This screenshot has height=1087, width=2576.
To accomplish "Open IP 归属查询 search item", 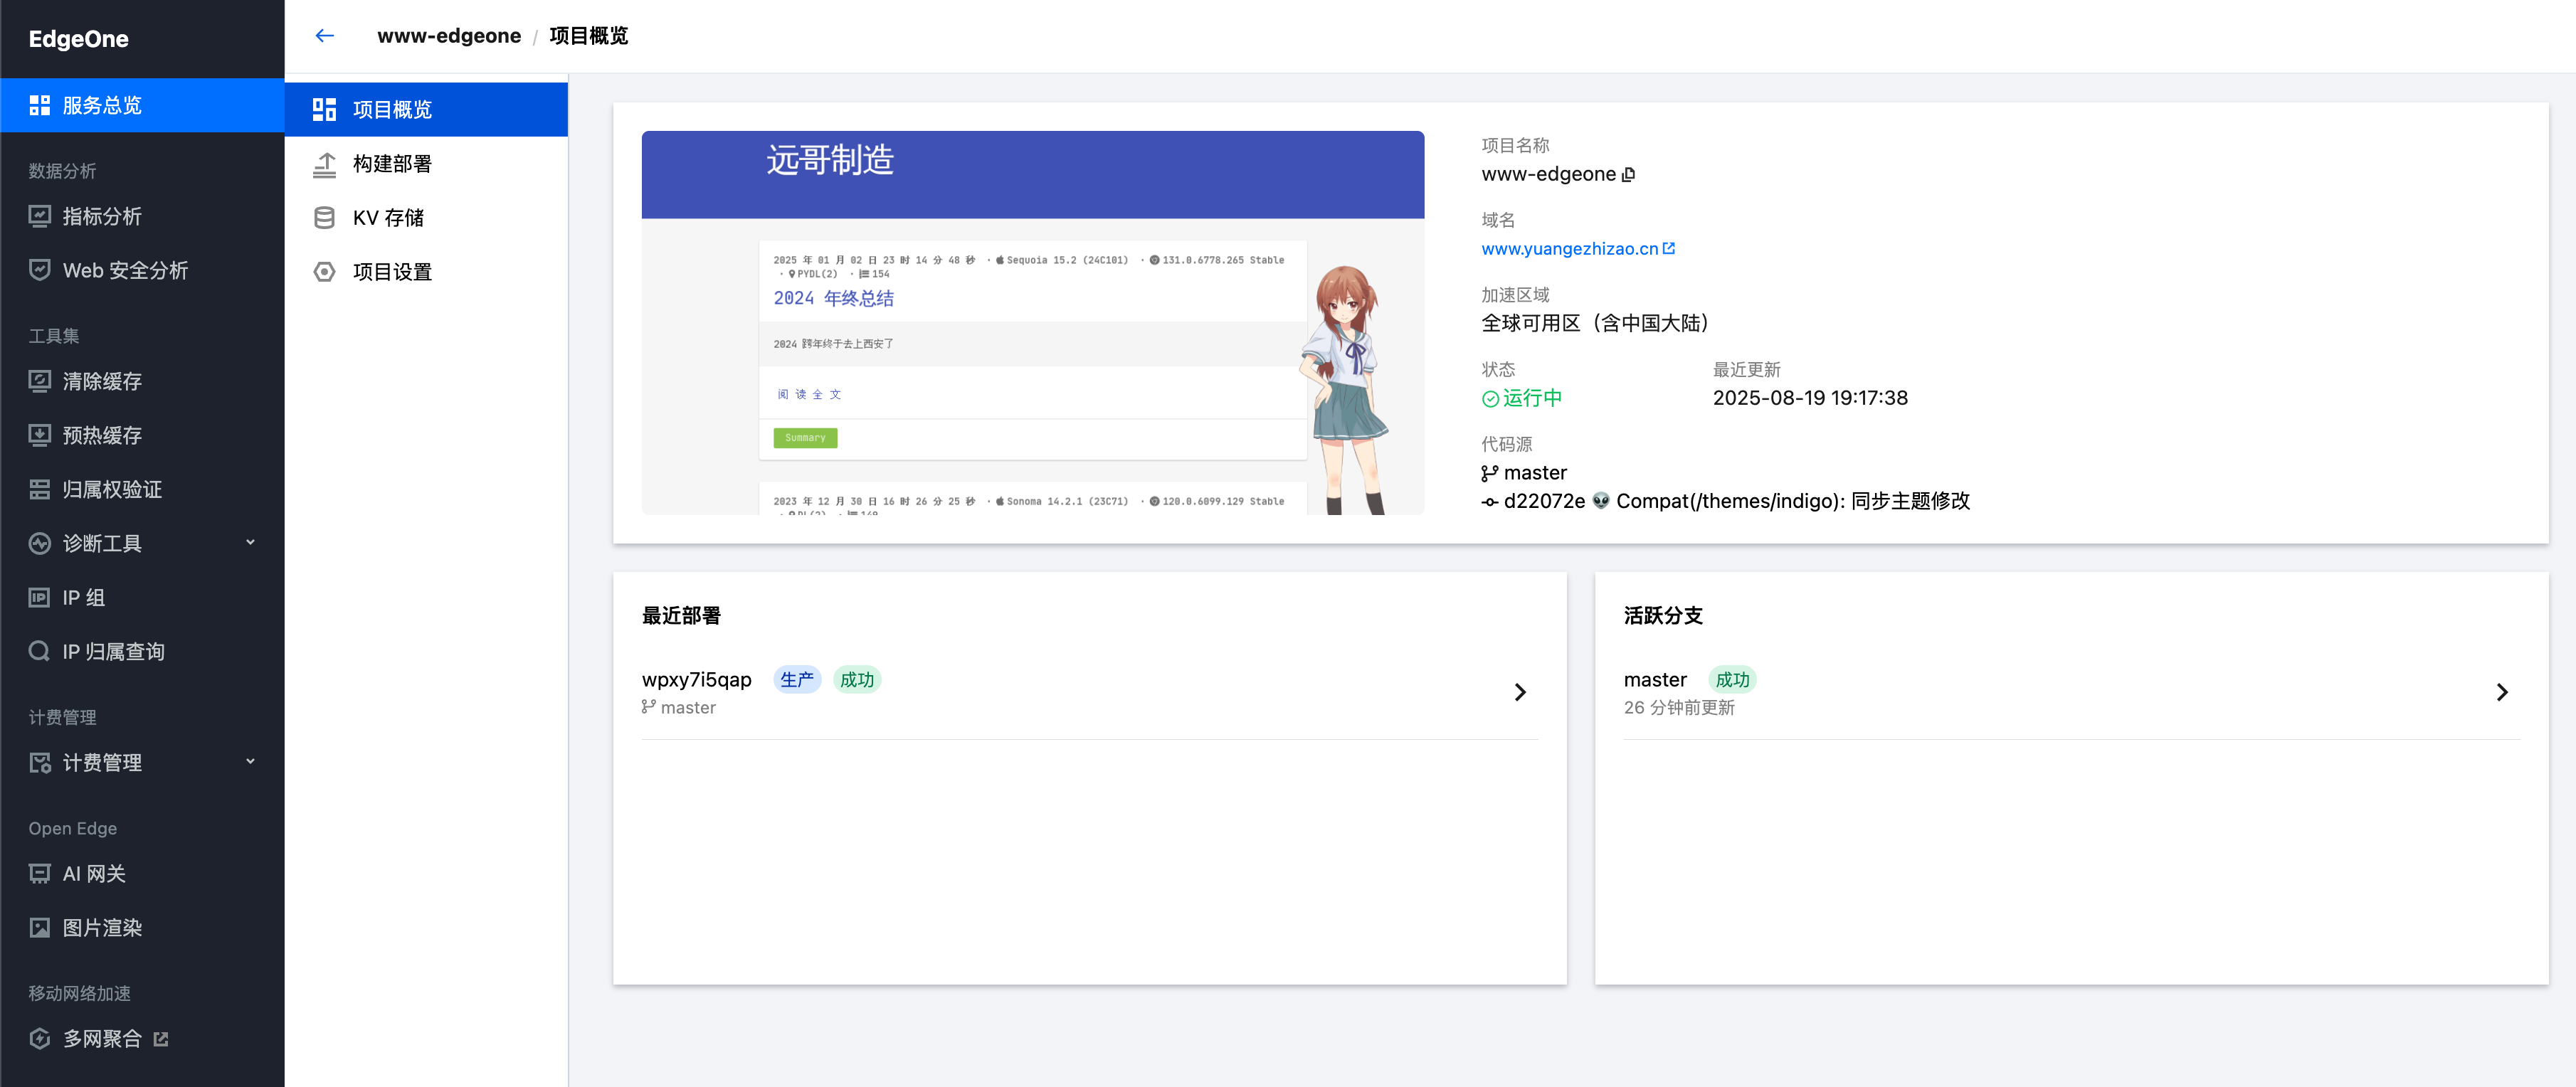I will [x=112, y=652].
